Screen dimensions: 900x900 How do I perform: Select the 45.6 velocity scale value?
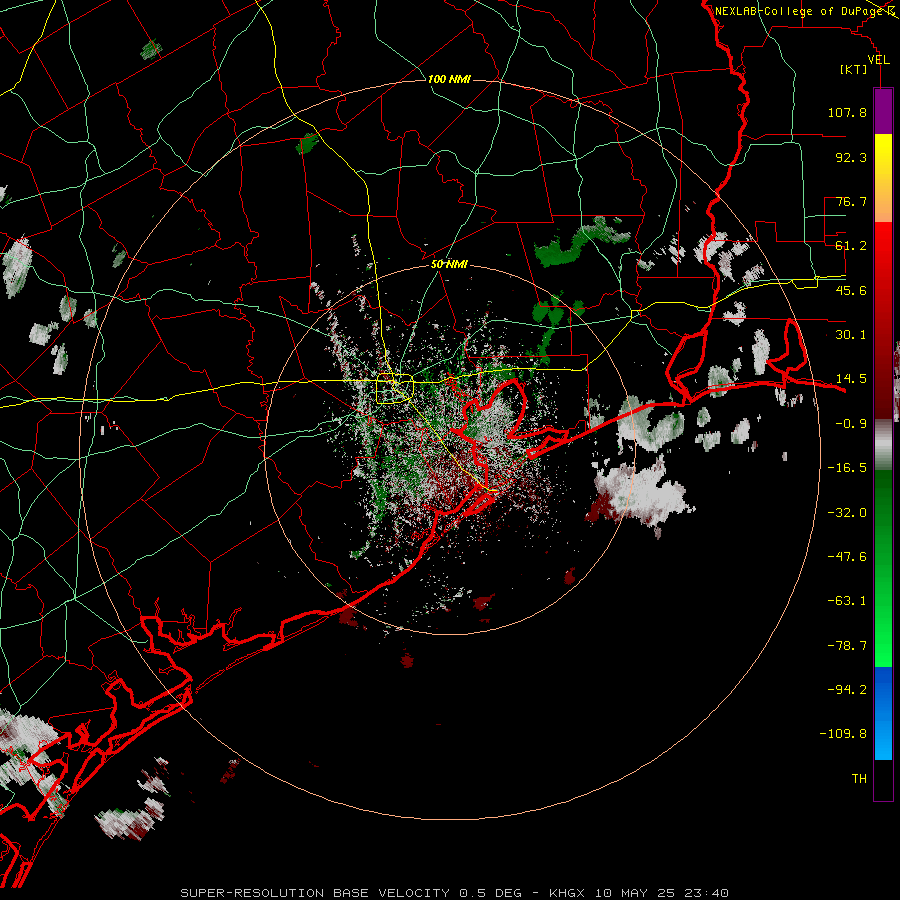(x=851, y=290)
